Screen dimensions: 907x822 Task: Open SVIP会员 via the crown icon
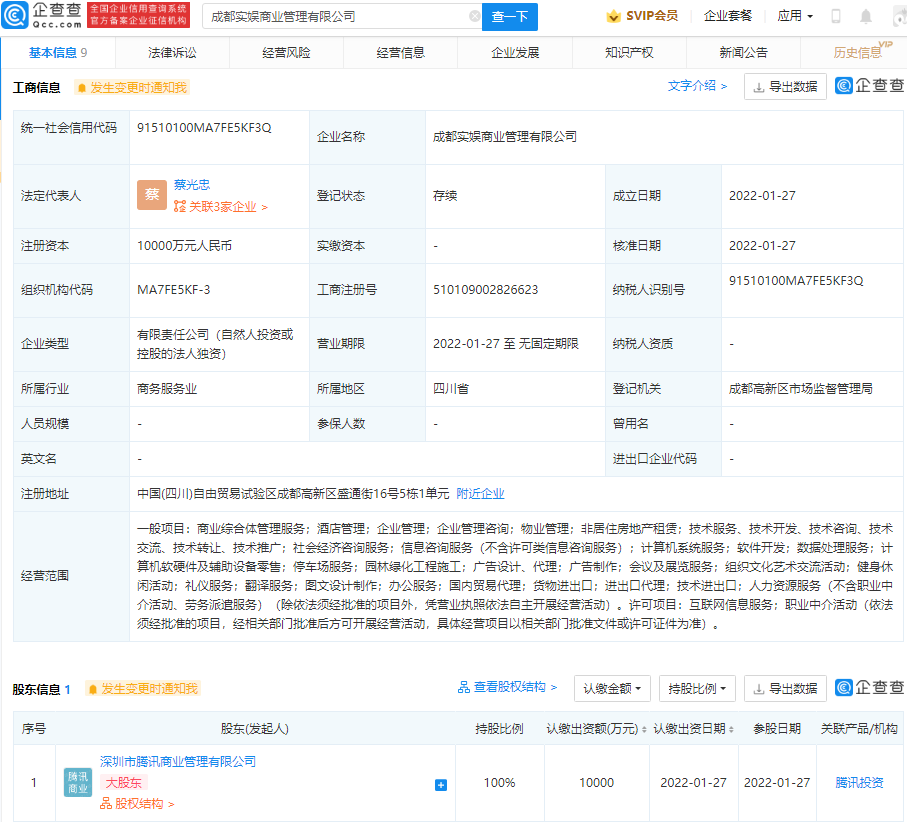[612, 16]
